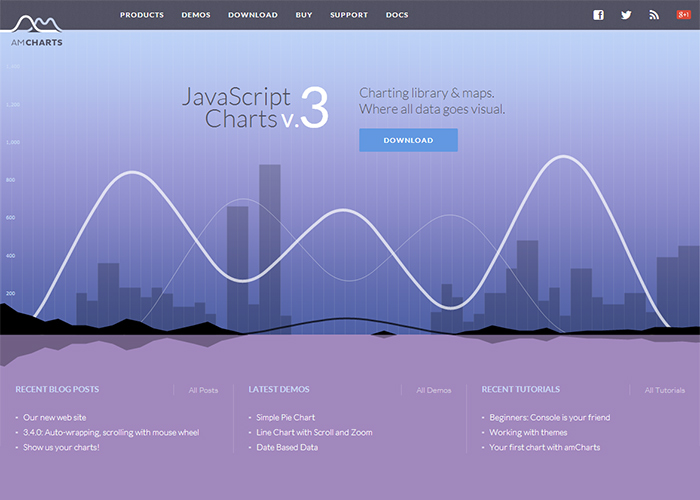Click the 800 axis label
The height and width of the screenshot is (500, 700).
[x=10, y=180]
